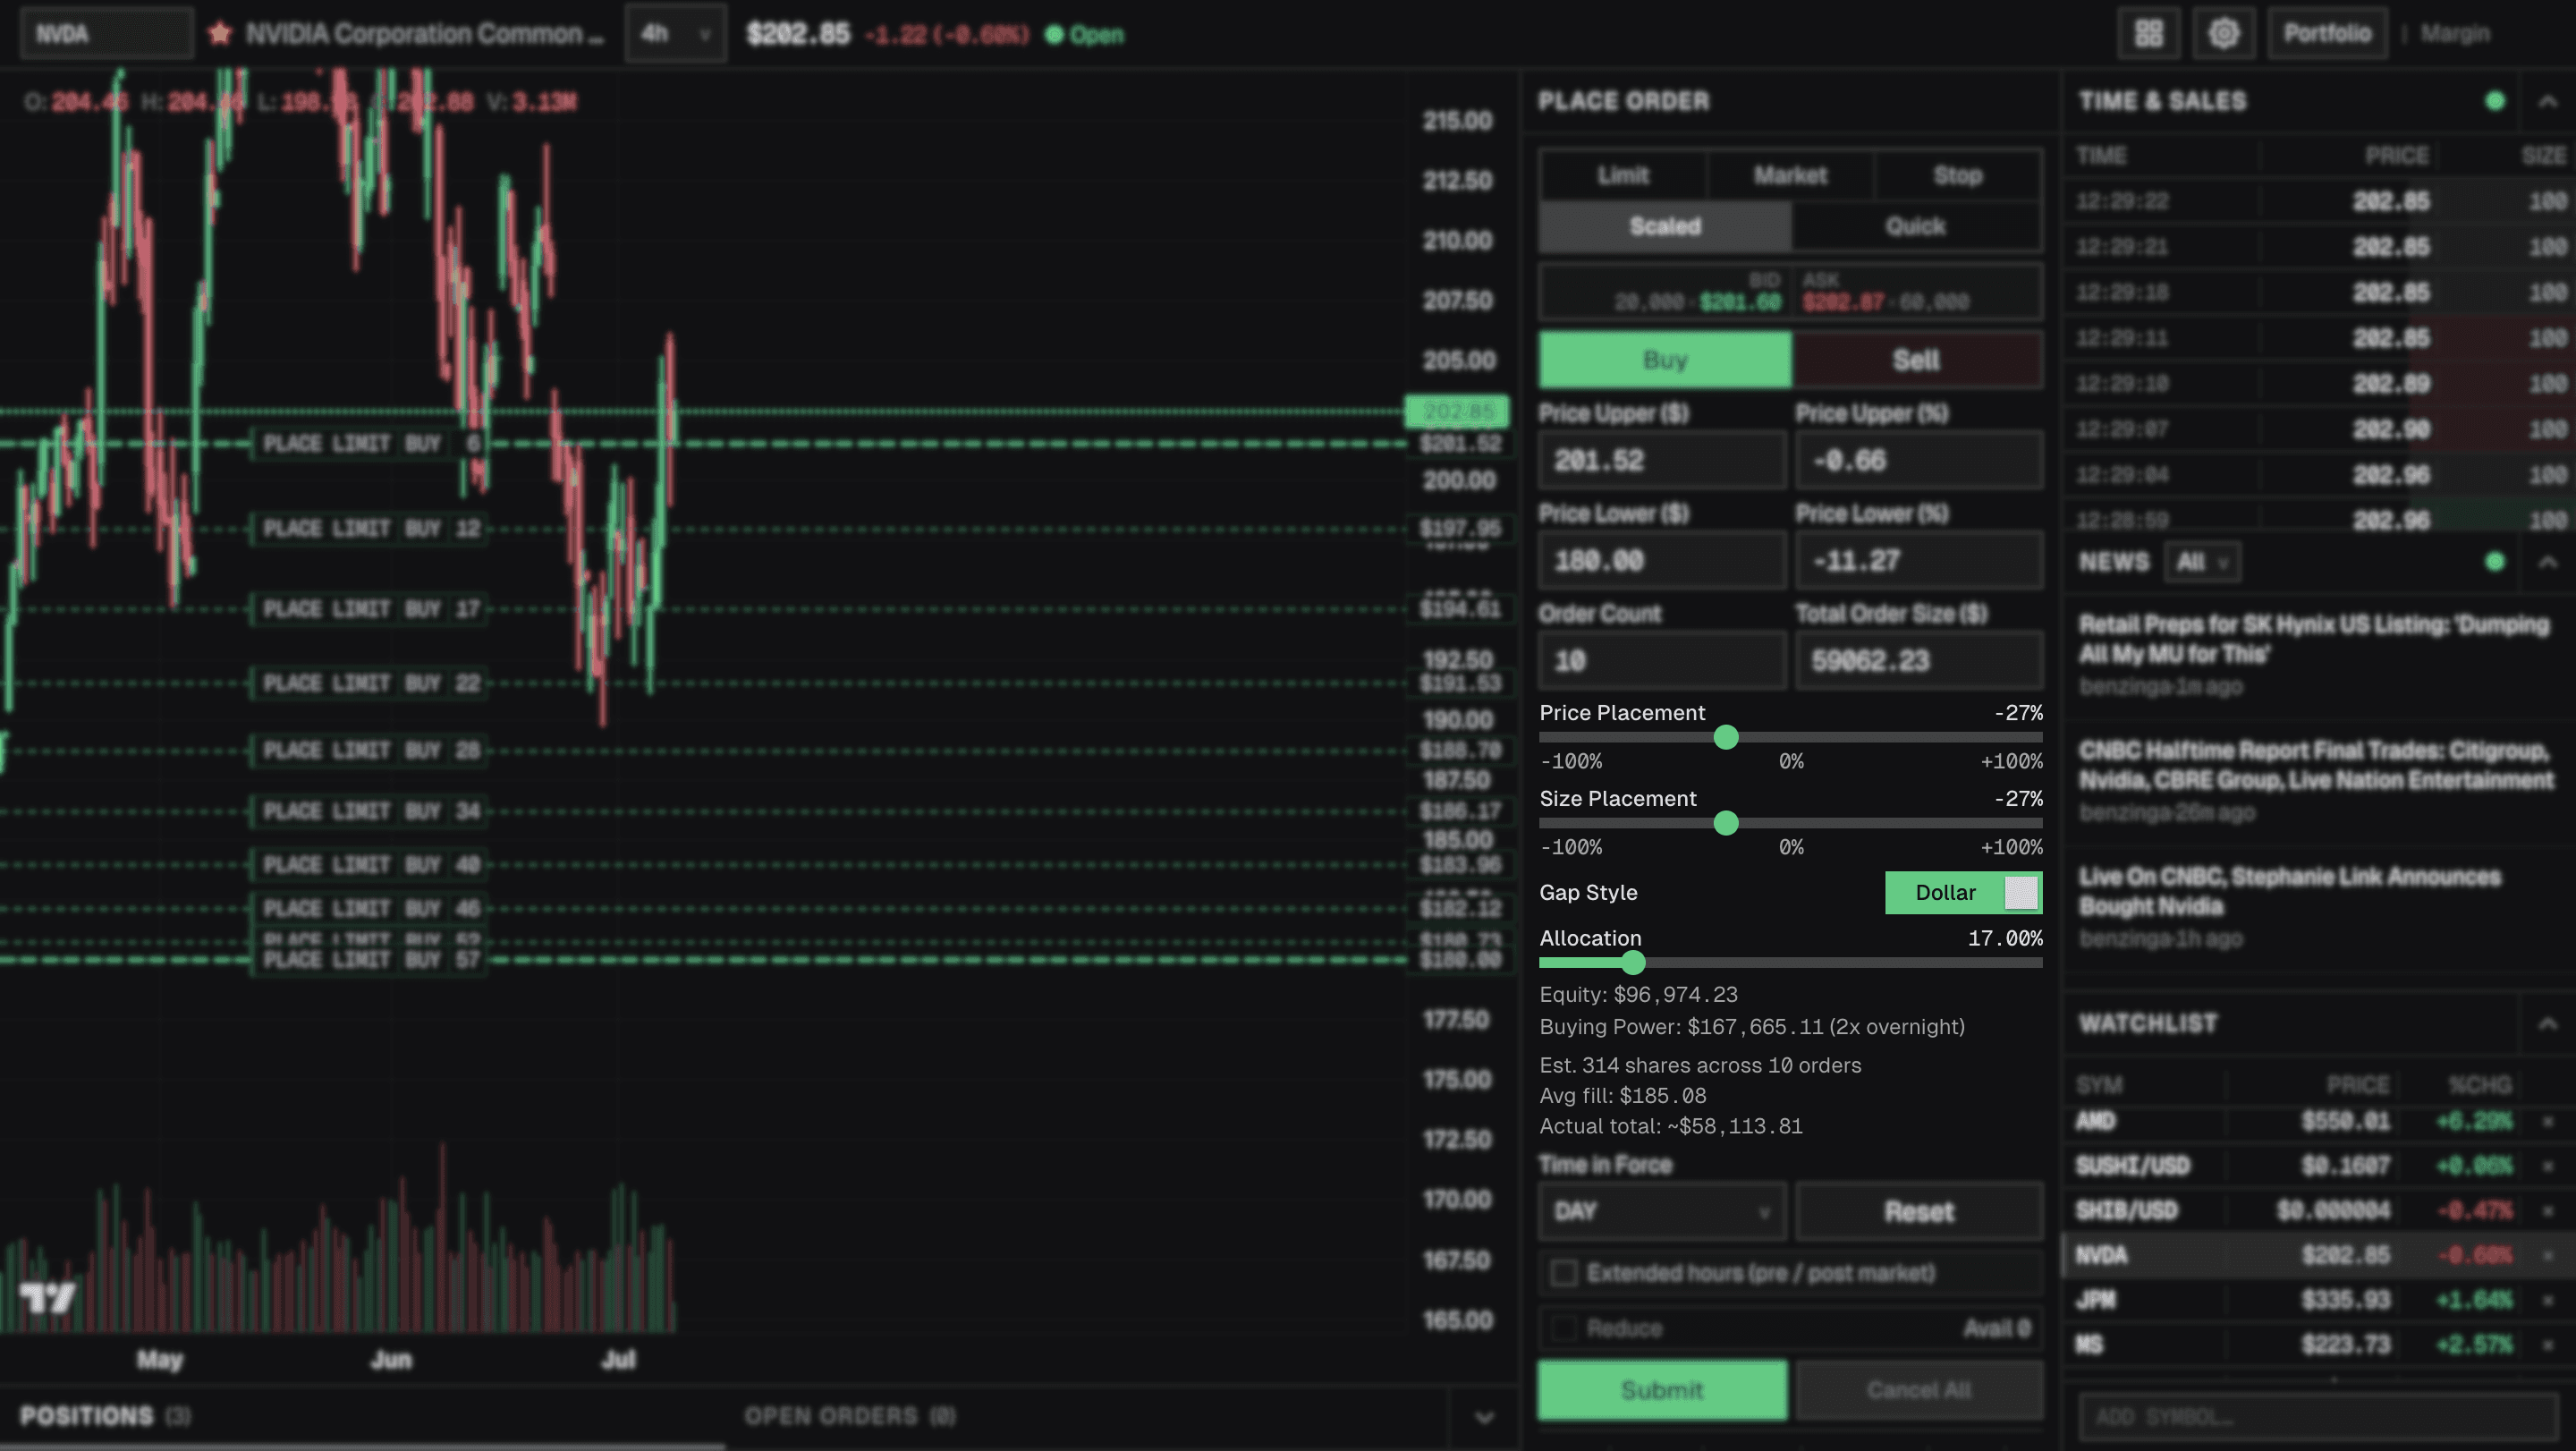Click the Price Upper ($) input field
2576x1451 pixels.
click(1662, 461)
